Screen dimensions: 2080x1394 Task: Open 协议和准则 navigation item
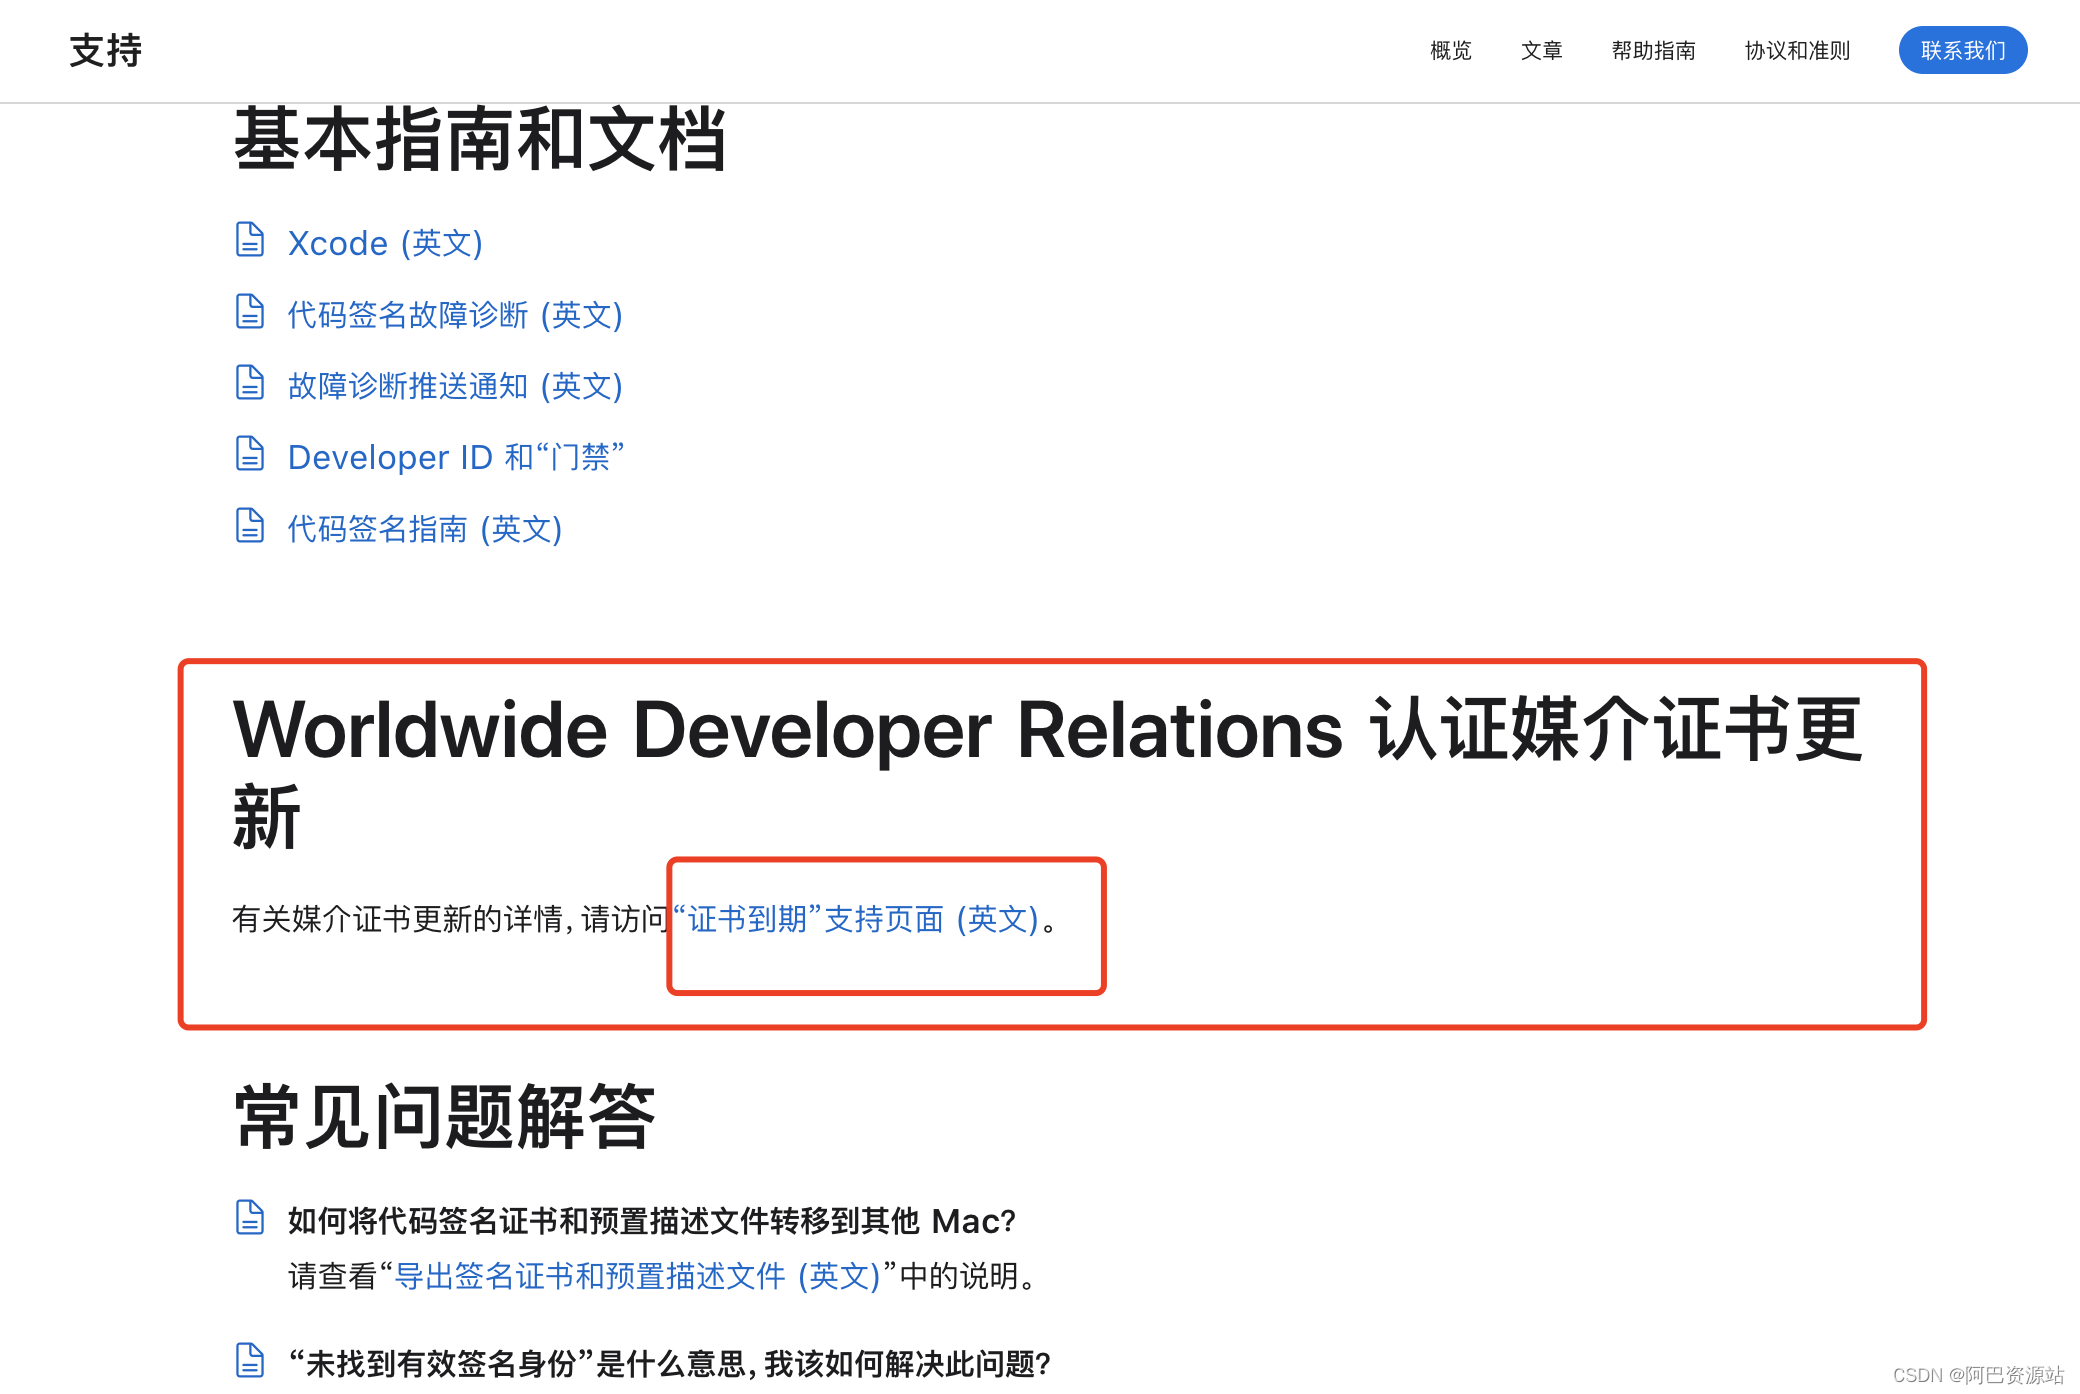tap(1797, 50)
